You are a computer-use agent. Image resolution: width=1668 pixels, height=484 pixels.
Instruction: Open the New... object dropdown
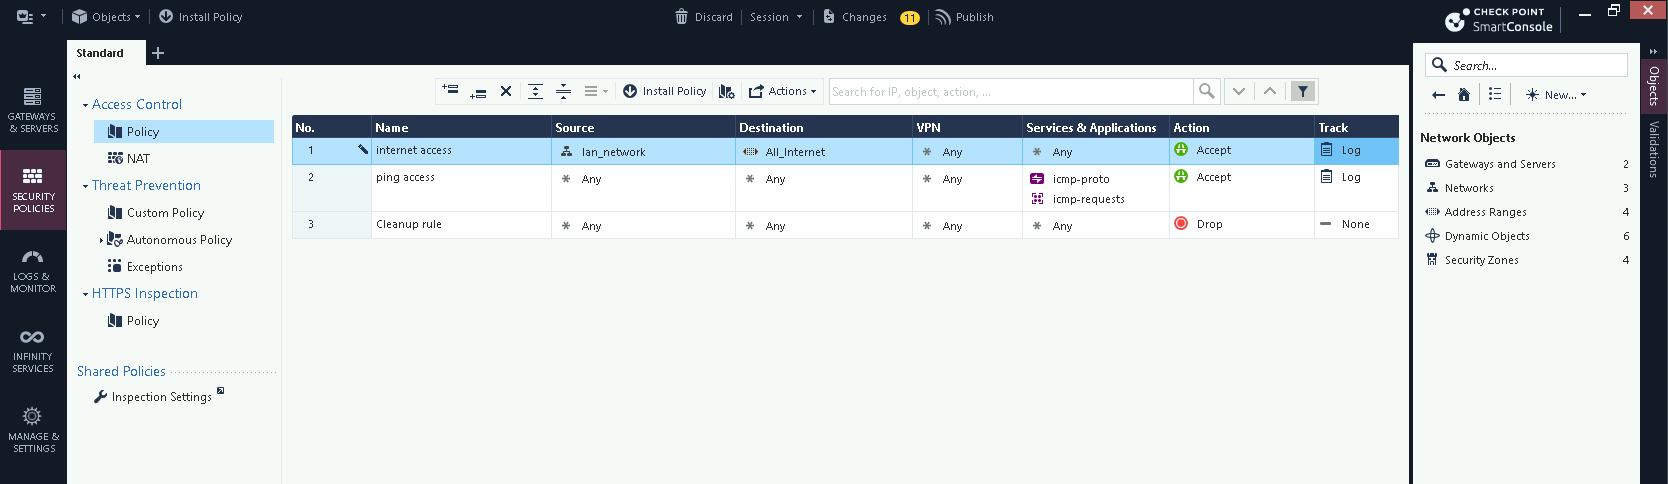click(1556, 95)
